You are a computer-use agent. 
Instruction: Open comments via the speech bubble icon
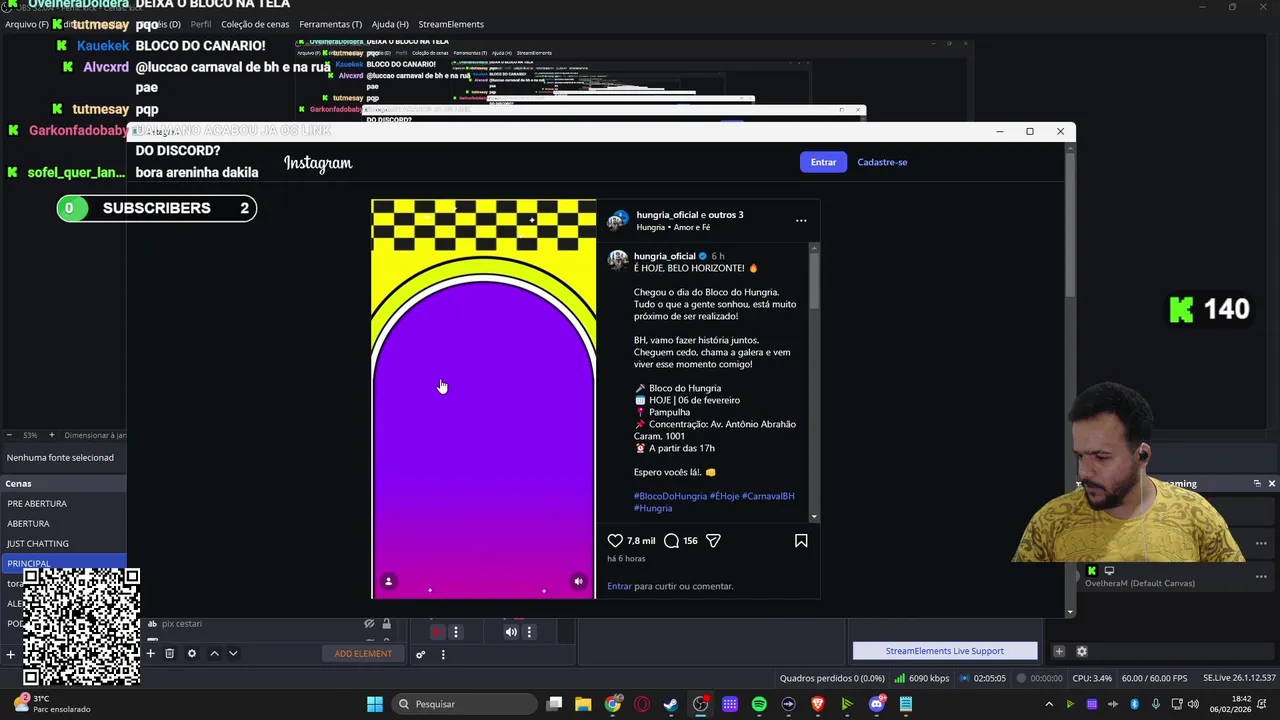(672, 540)
